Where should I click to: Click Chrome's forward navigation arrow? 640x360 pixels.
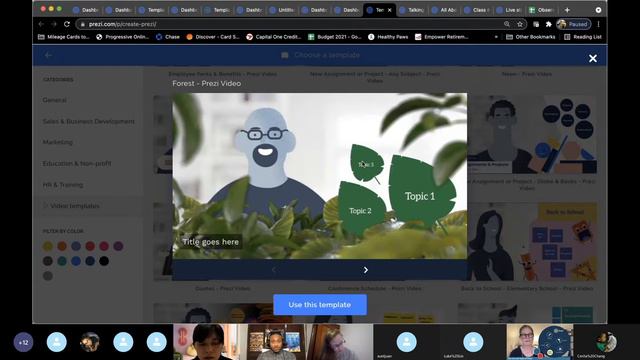(54, 24)
